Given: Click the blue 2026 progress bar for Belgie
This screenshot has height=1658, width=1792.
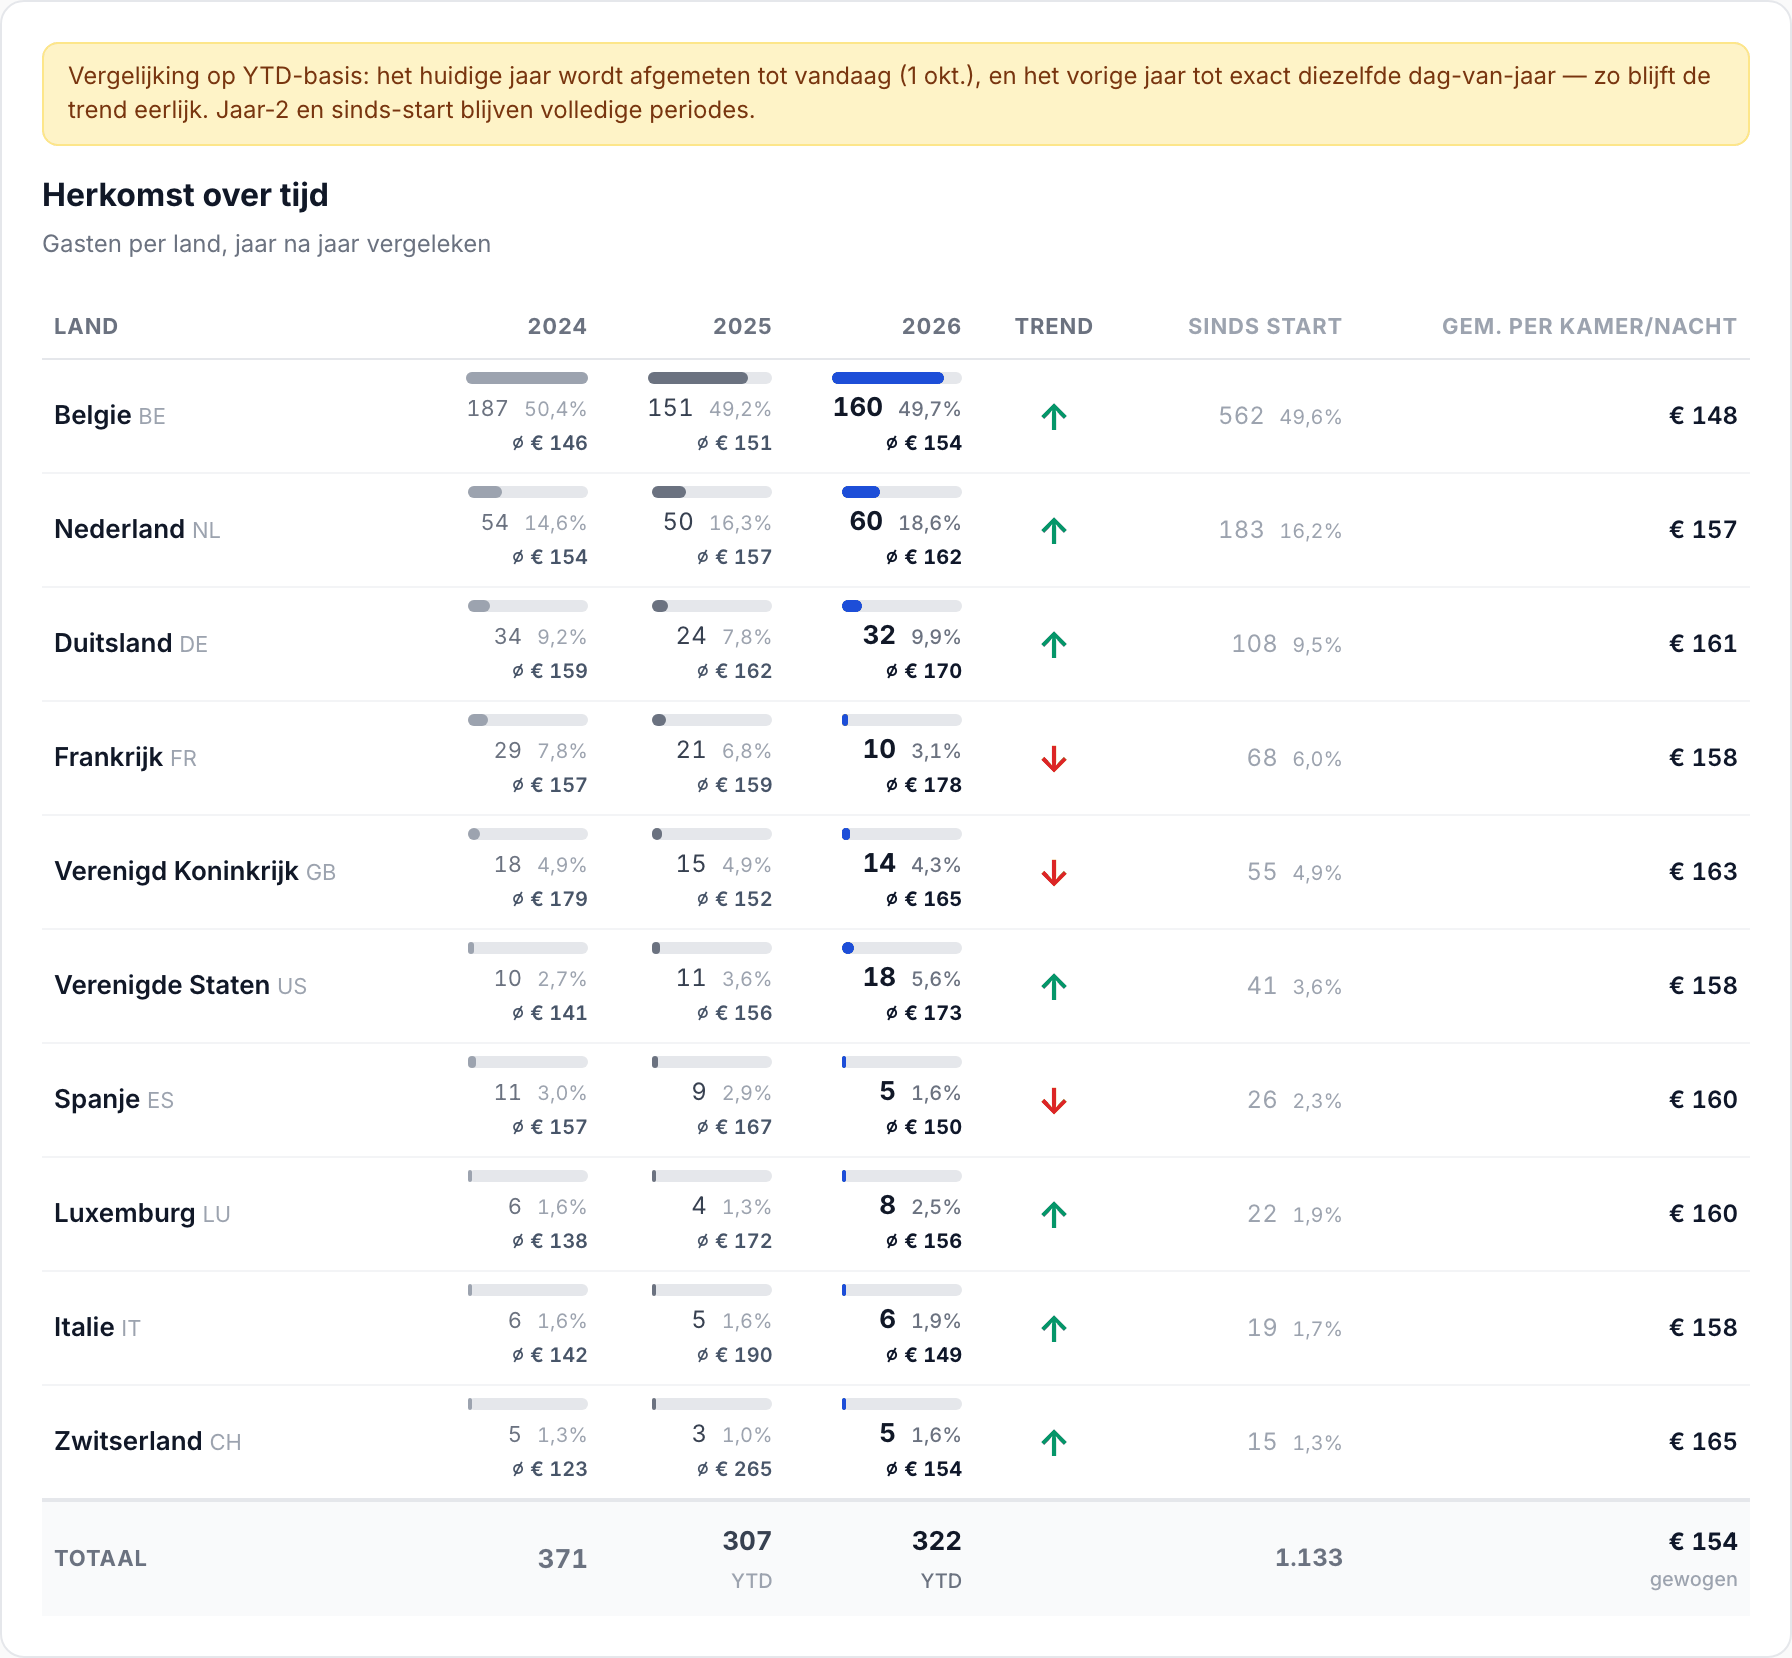Looking at the screenshot, I should point(897,378).
